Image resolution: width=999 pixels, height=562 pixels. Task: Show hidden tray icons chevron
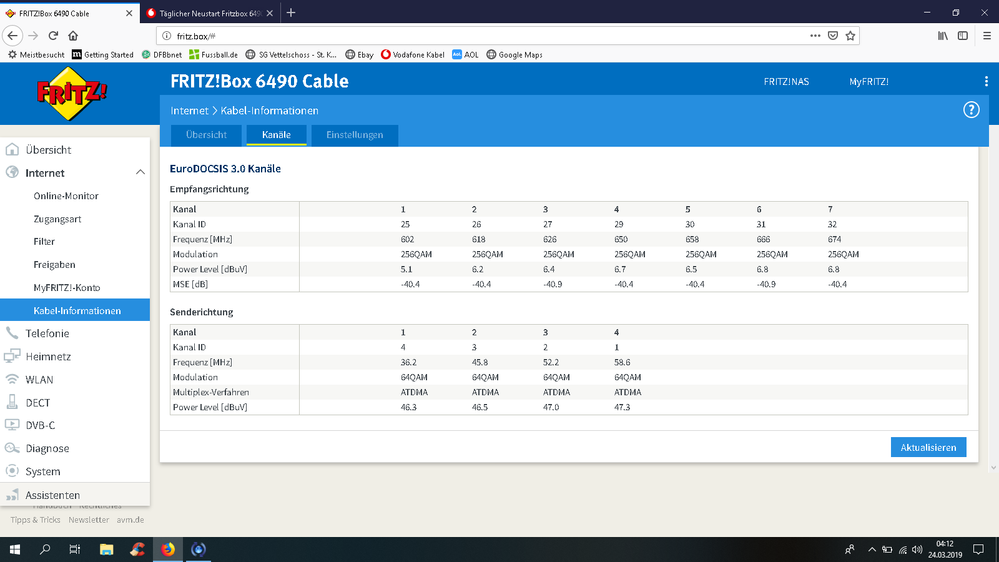click(x=872, y=549)
